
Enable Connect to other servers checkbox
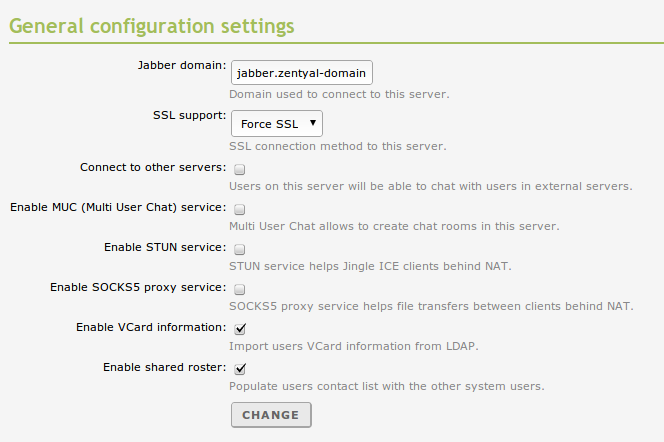[x=240, y=169]
